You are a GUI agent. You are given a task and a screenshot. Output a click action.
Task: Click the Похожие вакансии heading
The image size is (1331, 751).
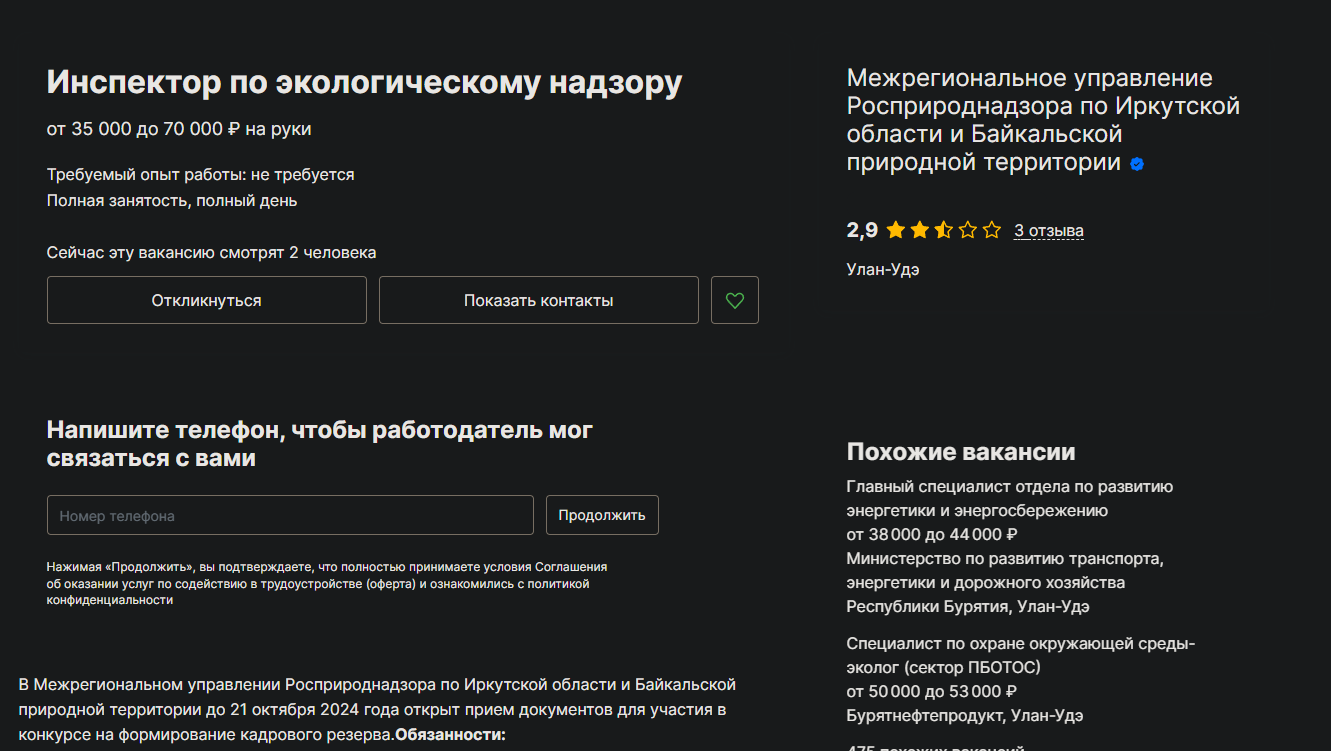[961, 452]
